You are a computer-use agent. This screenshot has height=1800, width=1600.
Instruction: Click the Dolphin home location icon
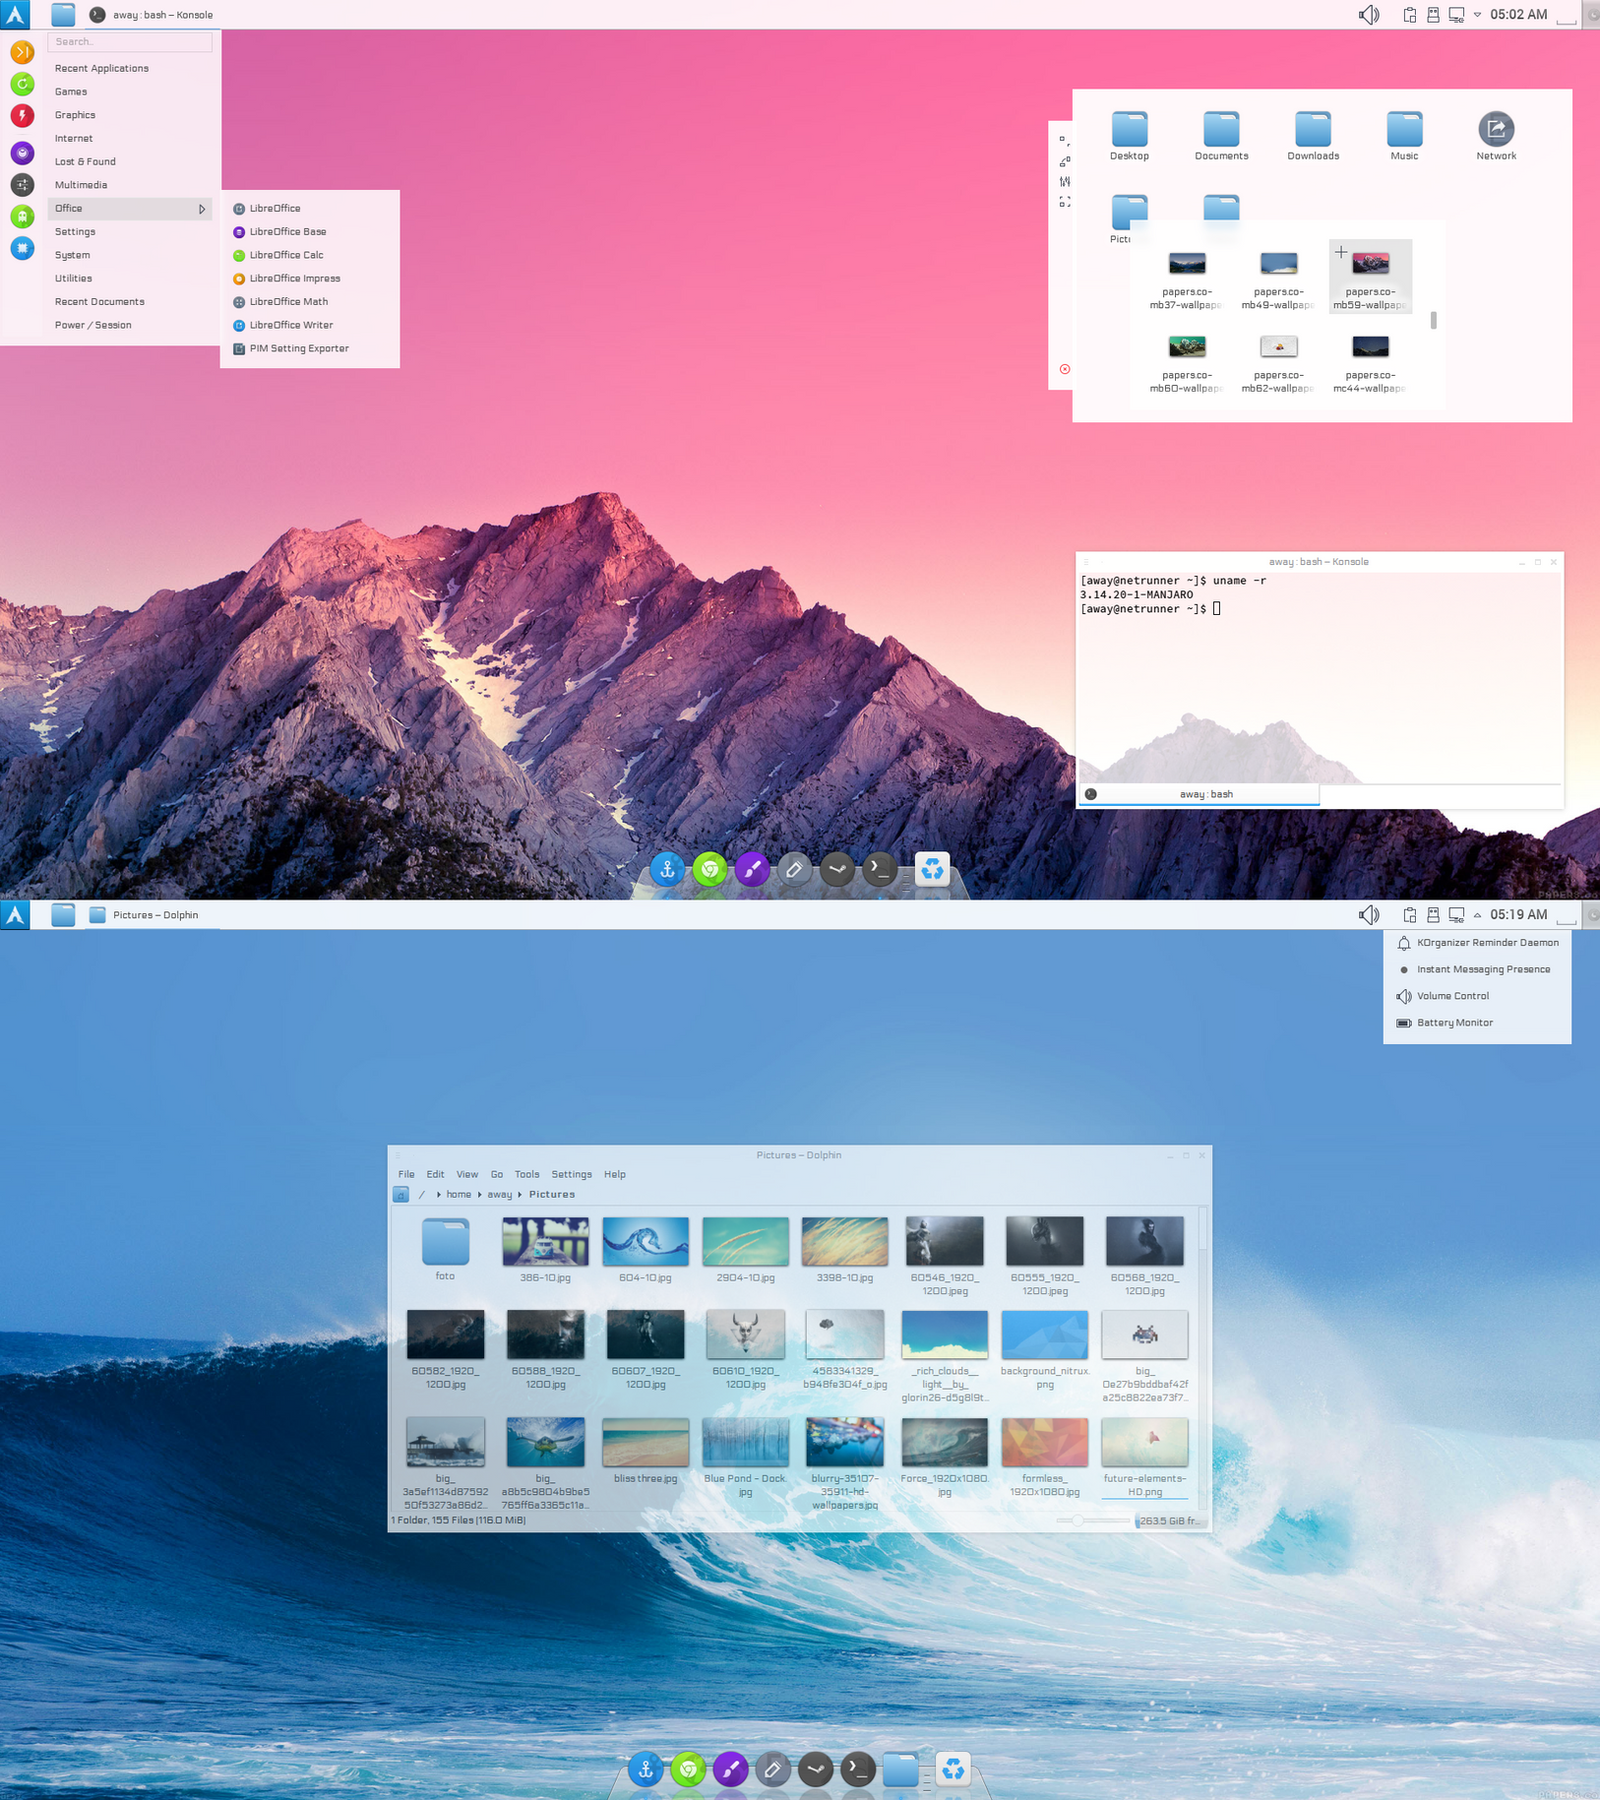401,1194
